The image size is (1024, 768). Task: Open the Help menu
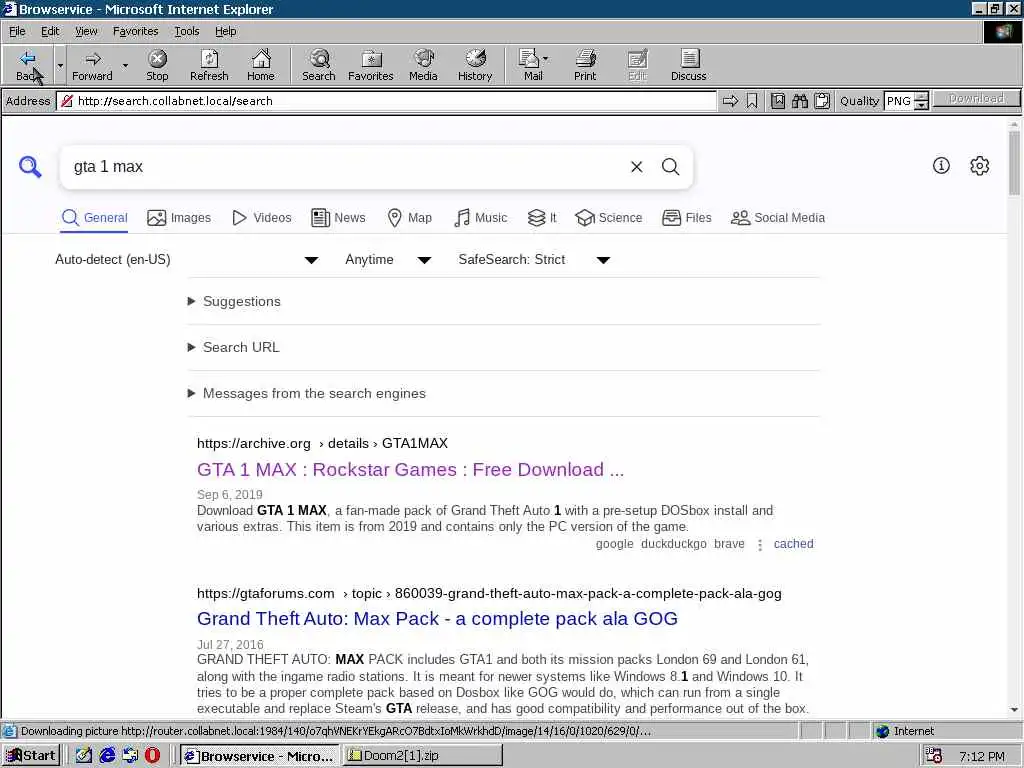(x=225, y=31)
